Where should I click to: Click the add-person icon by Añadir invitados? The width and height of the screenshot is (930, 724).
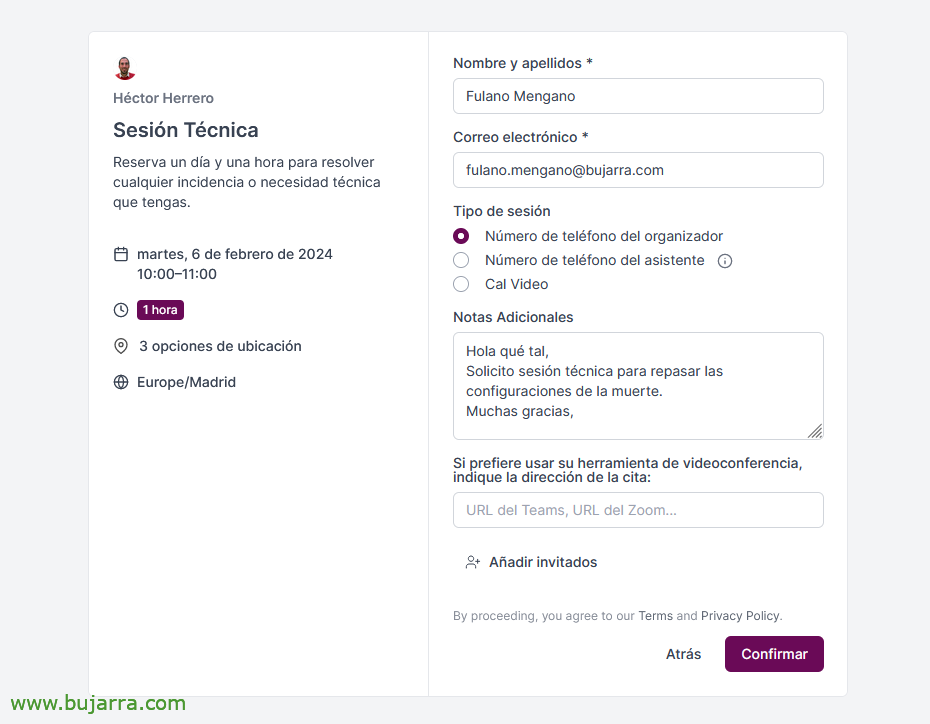pyautogui.click(x=473, y=562)
